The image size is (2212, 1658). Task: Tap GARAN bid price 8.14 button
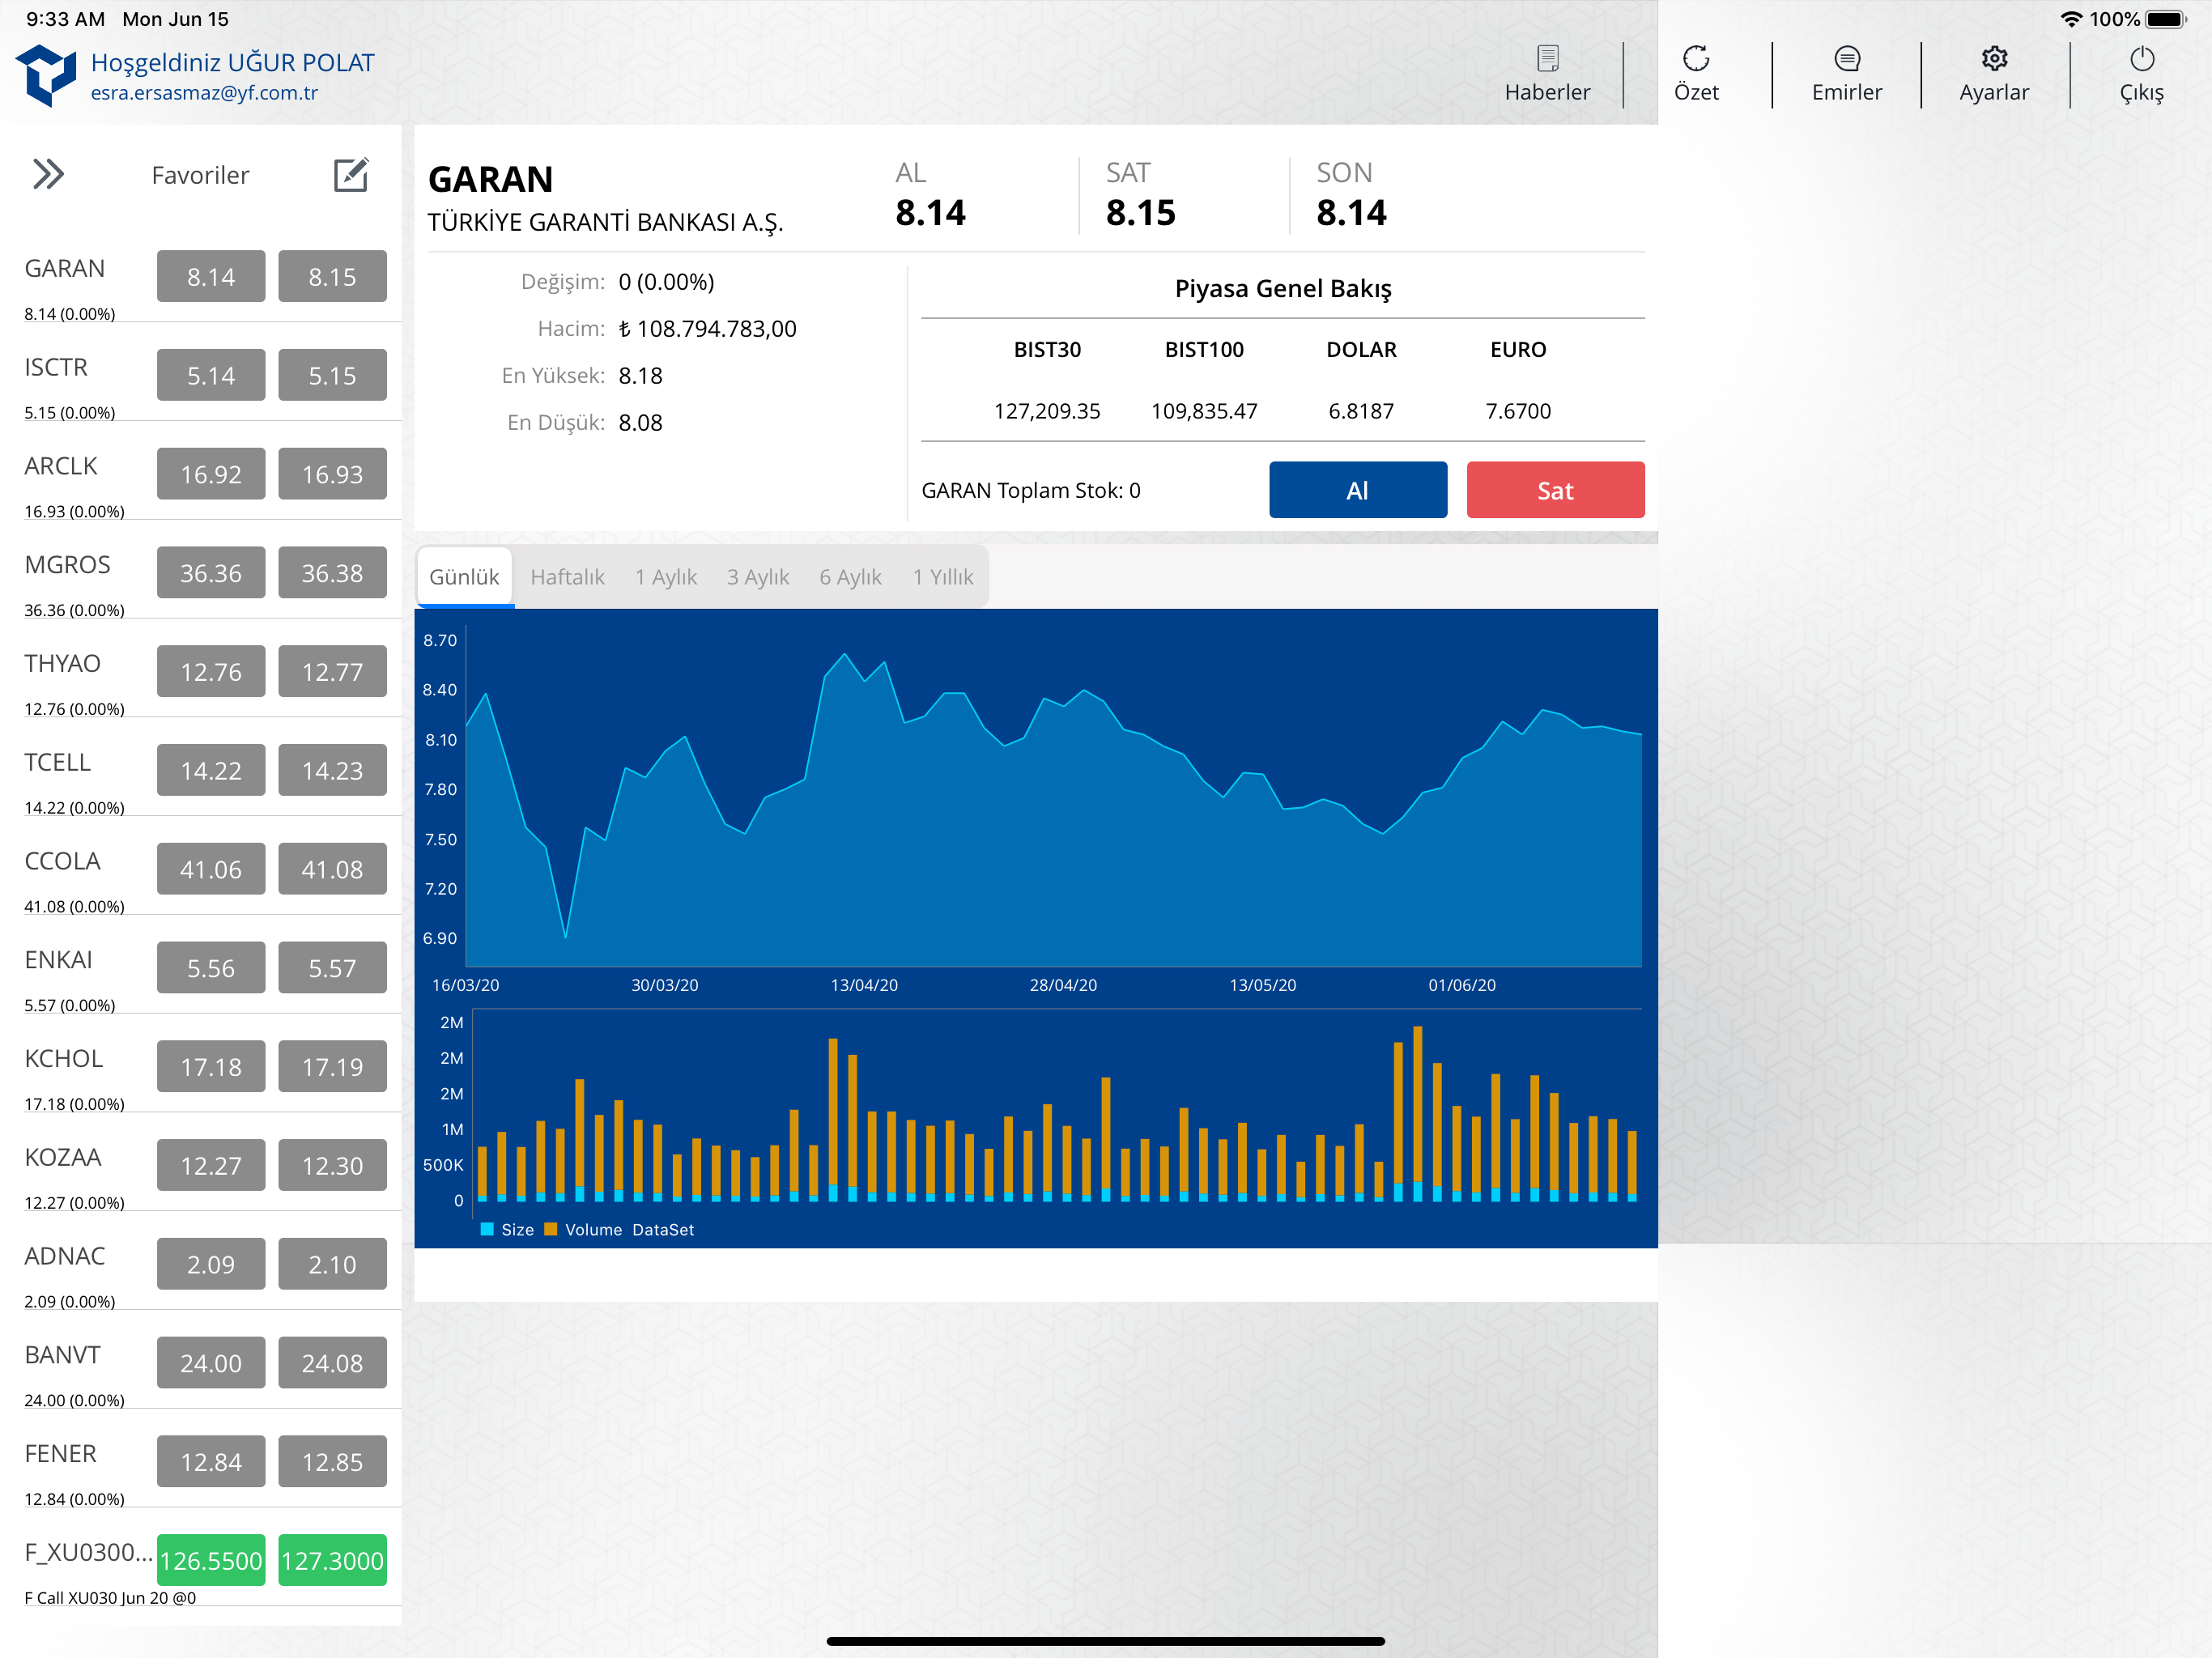(211, 276)
